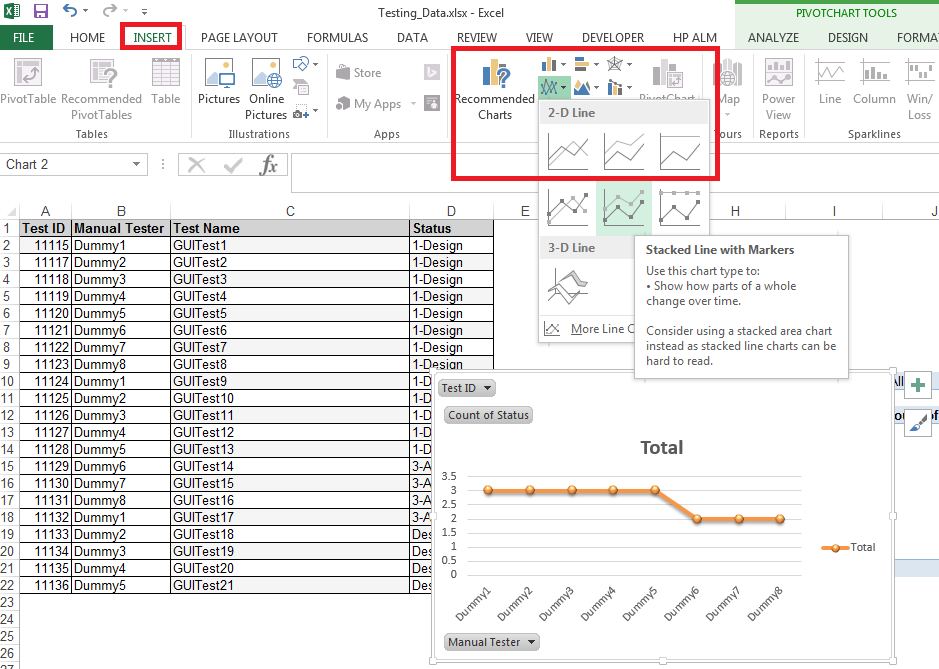Viewport: 939px width, 669px height.
Task: Click the Insert Function fx button
Action: (268, 165)
